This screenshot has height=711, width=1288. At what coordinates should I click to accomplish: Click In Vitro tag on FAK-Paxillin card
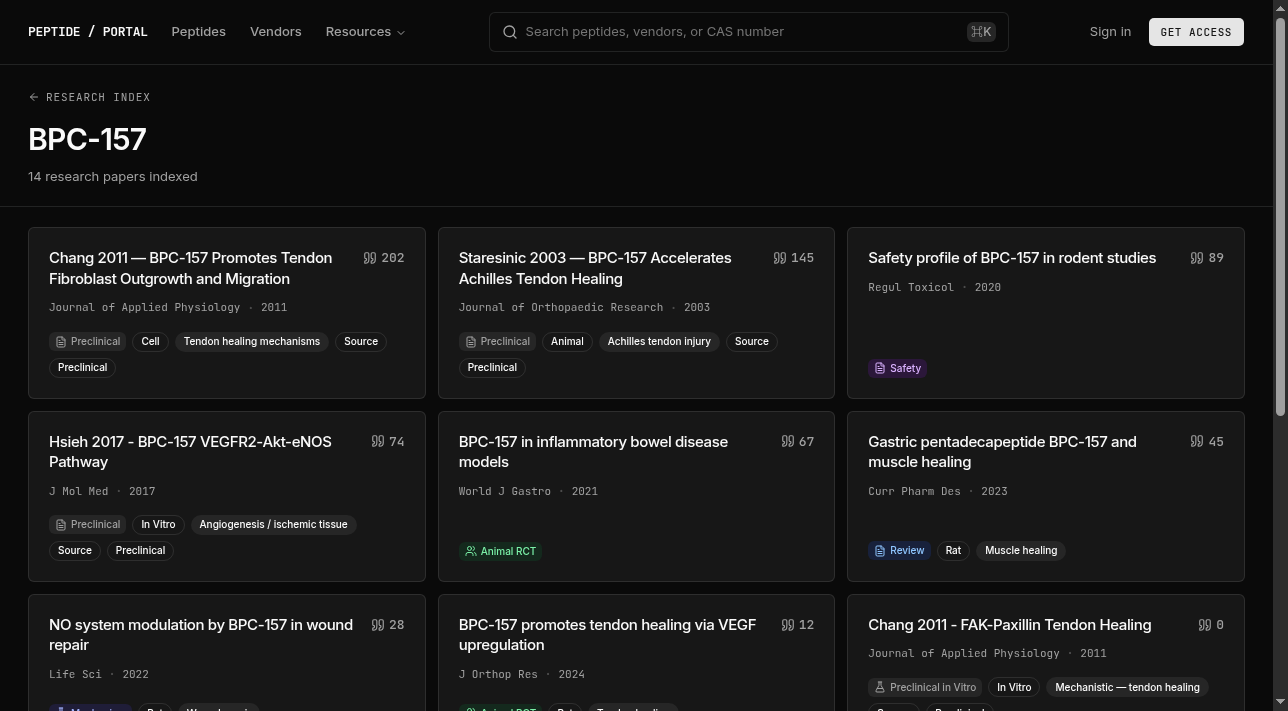[x=1014, y=688]
